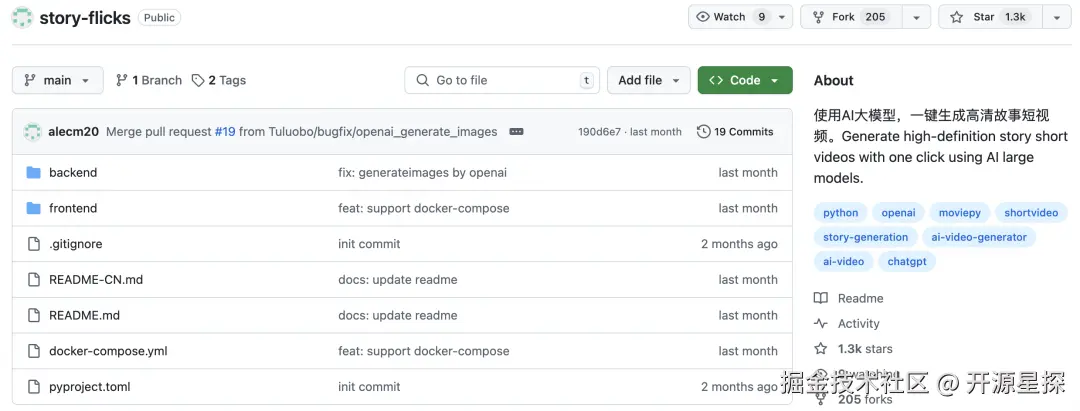
Task: Select the python topic tag
Action: (x=841, y=213)
